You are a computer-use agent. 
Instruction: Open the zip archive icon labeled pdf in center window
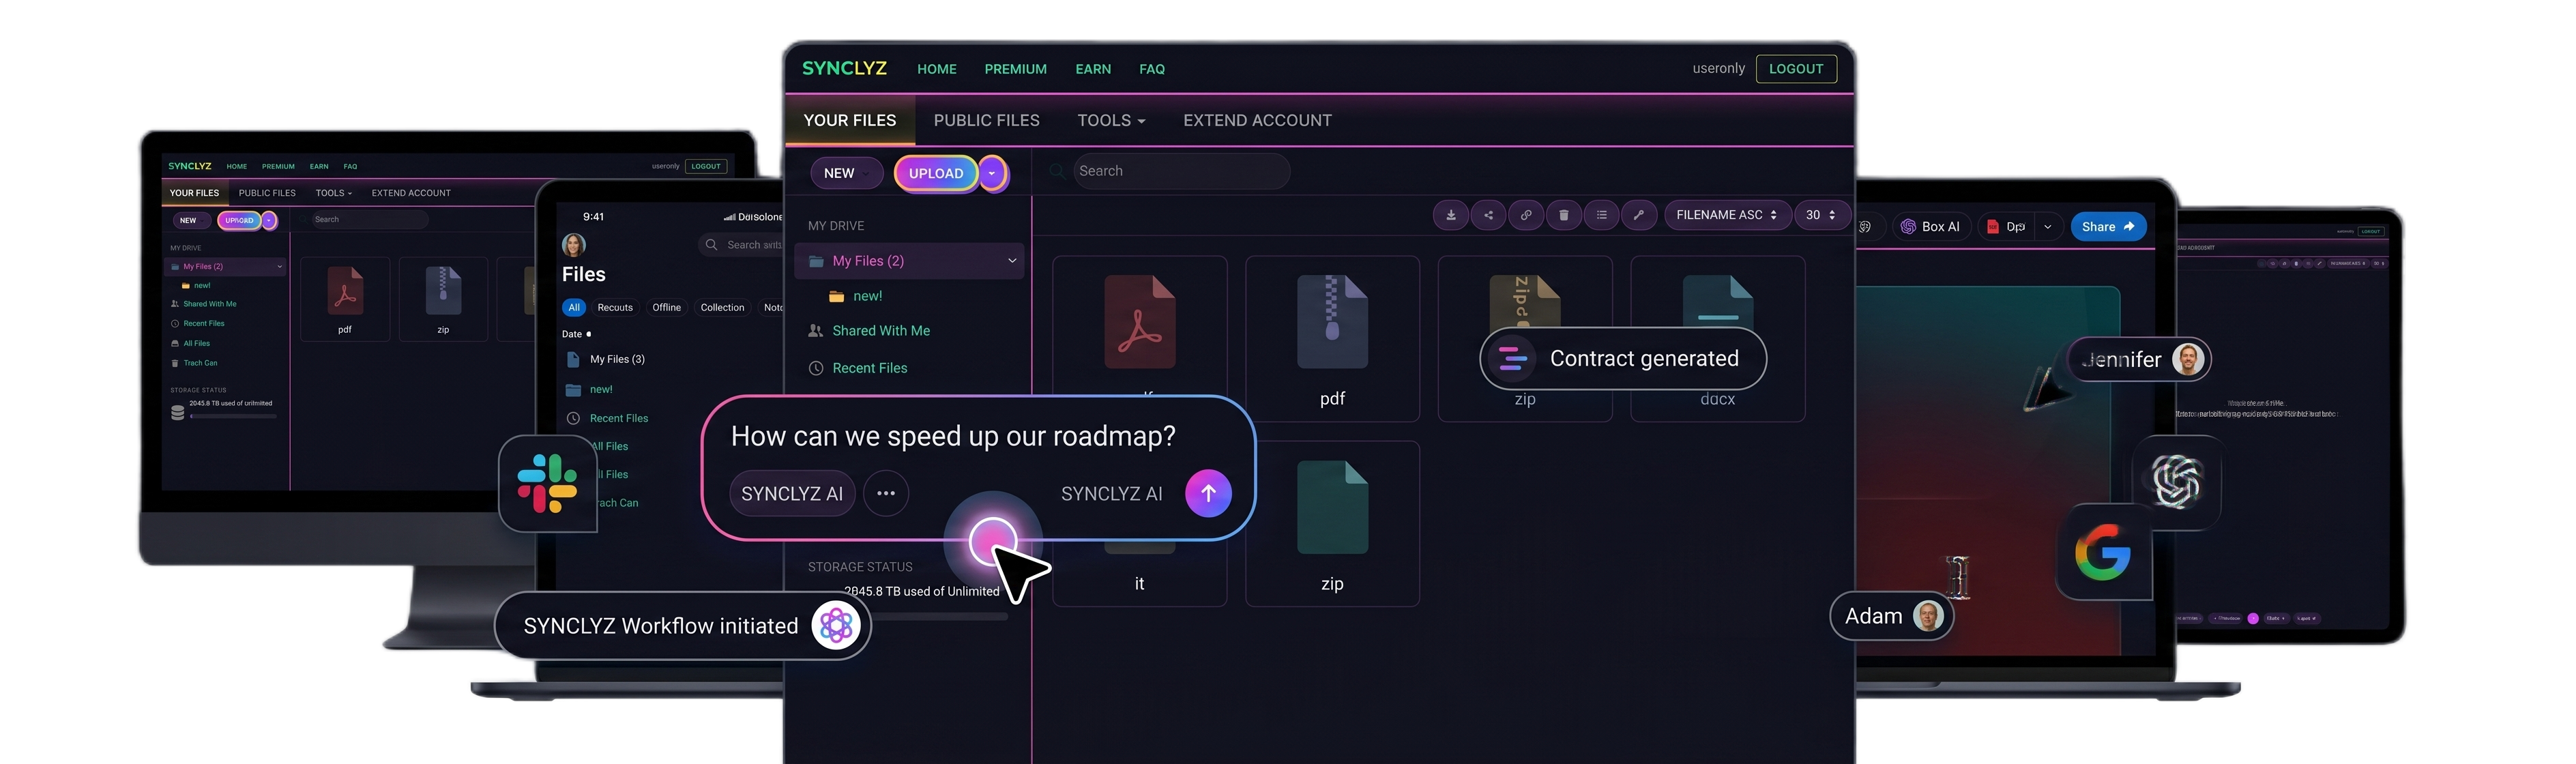coord(1332,321)
